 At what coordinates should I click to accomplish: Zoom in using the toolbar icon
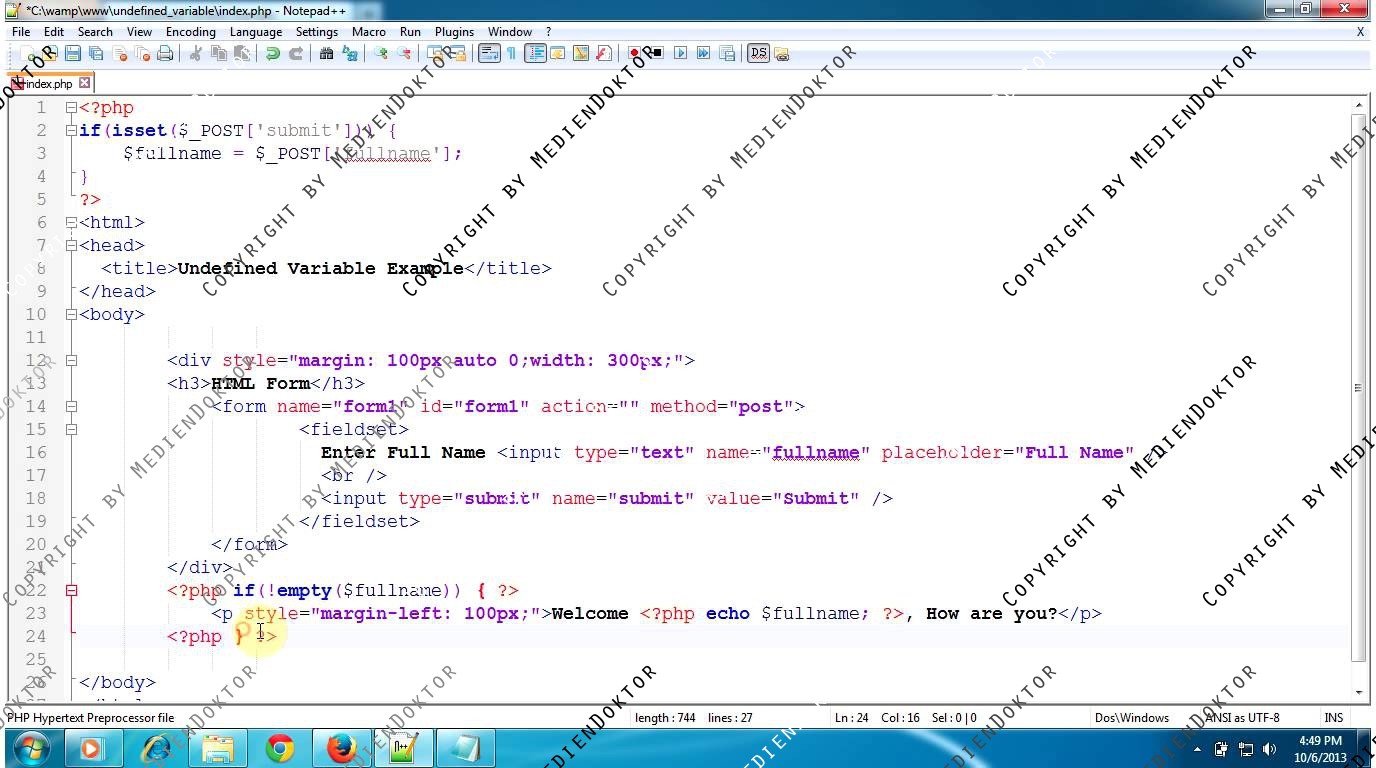[380, 54]
